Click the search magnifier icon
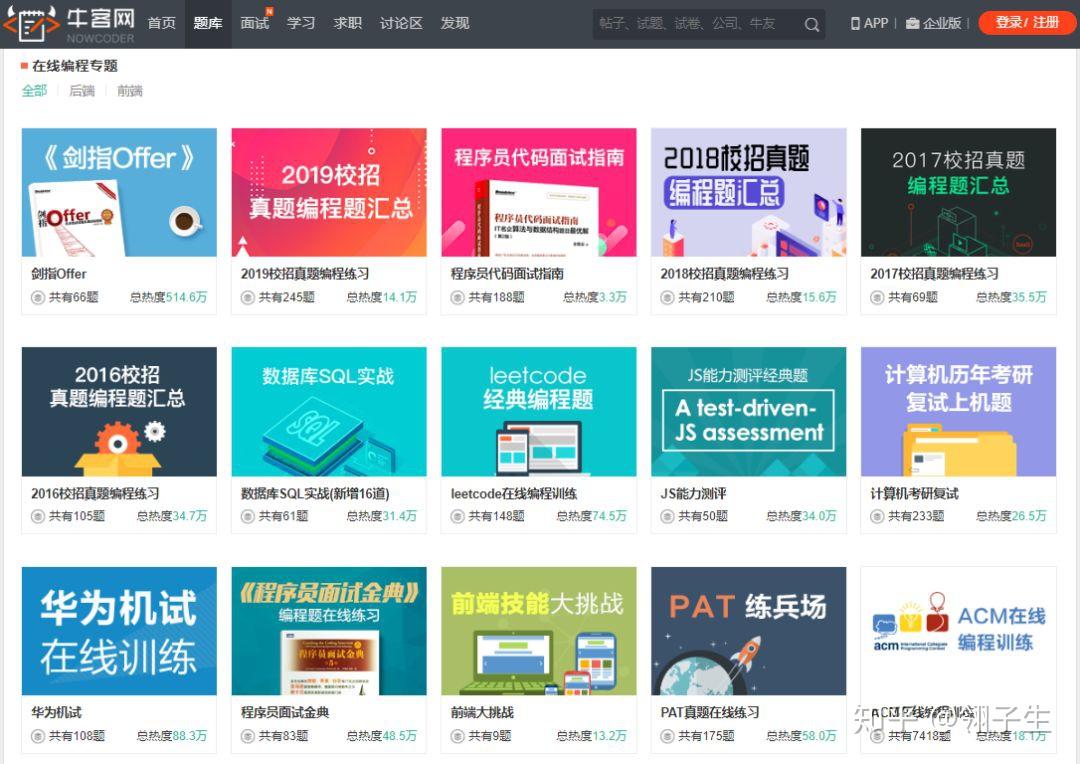Image resolution: width=1080 pixels, height=764 pixels. click(811, 25)
